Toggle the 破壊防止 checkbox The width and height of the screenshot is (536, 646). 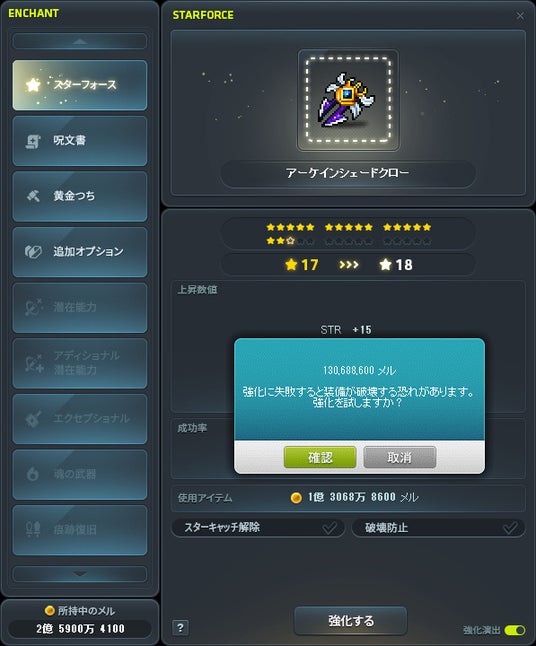(510, 528)
